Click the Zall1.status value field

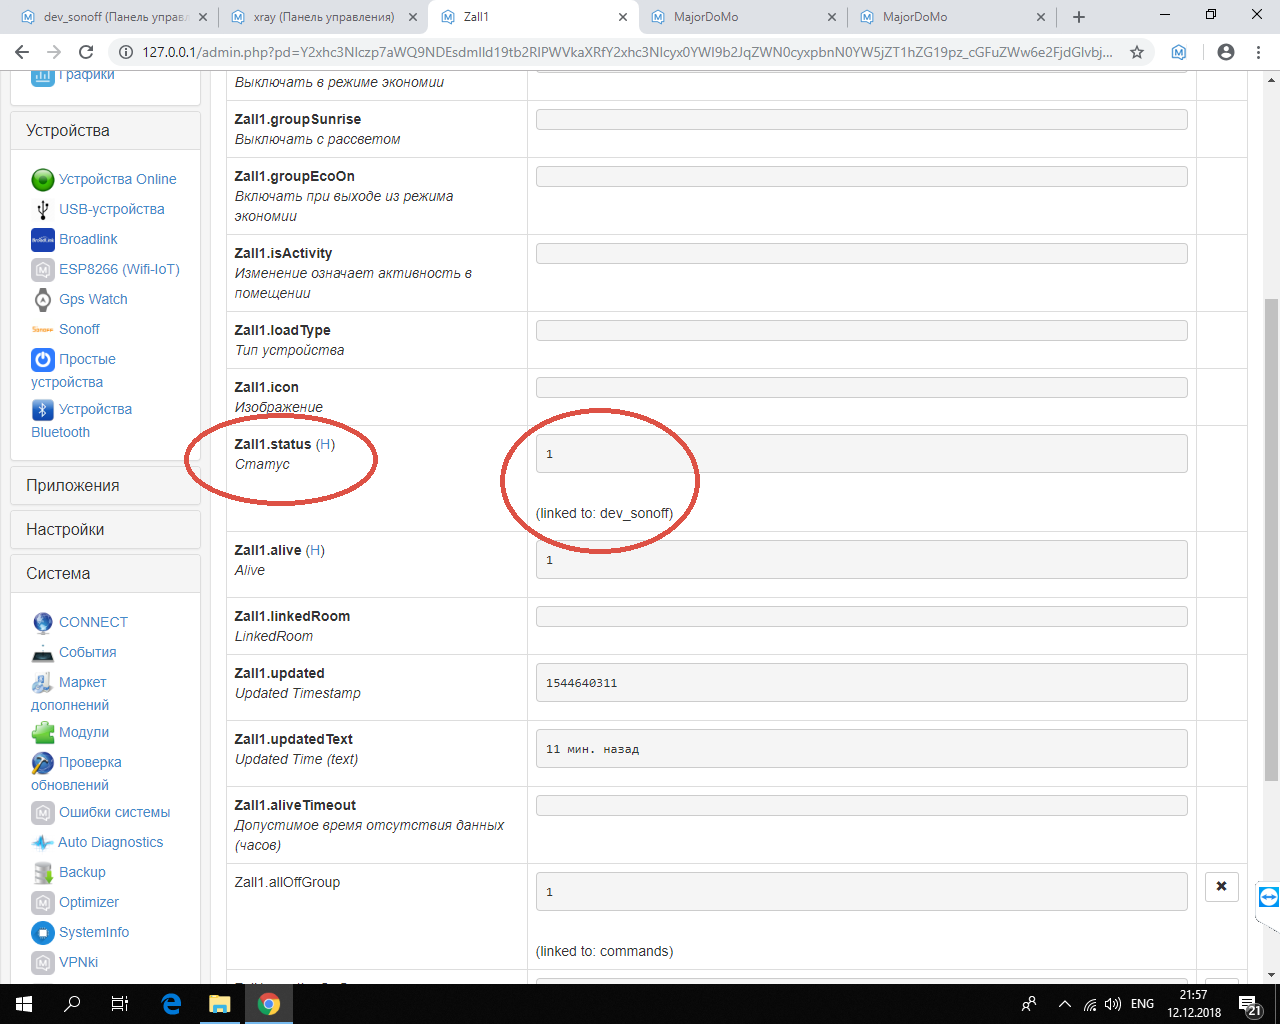861,454
